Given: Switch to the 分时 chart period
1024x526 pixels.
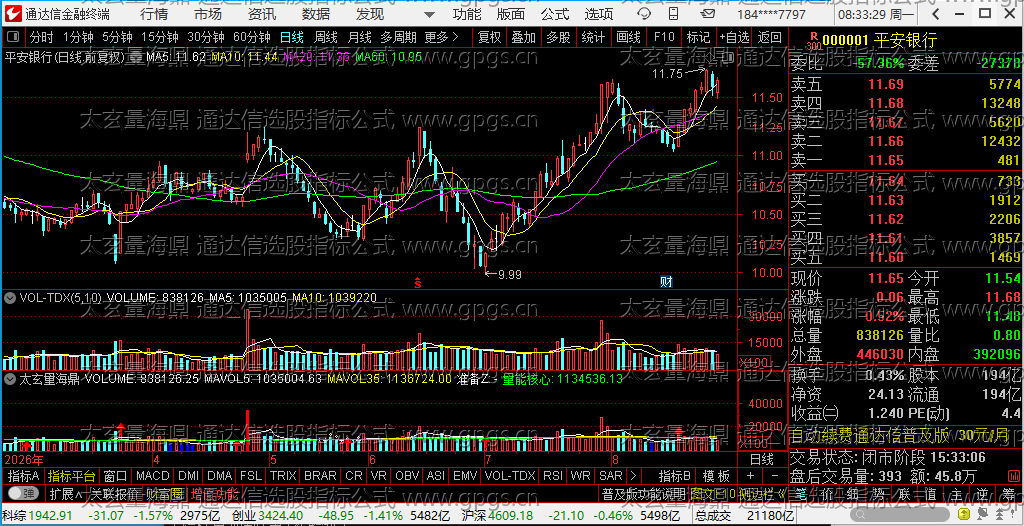Looking at the screenshot, I should 41,37.
